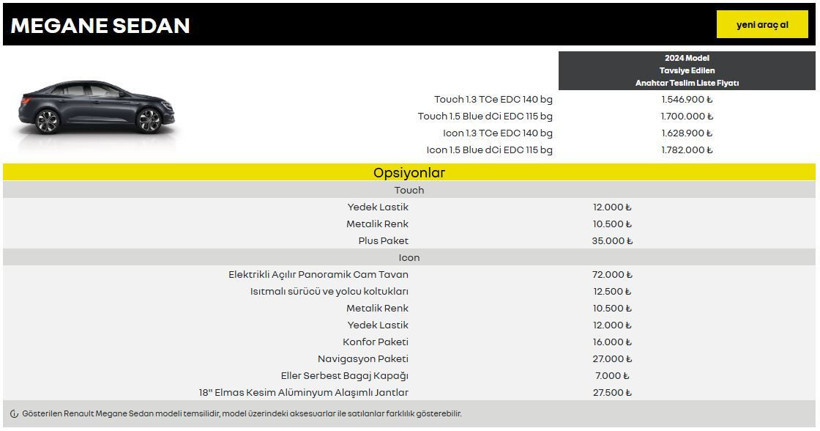This screenshot has height=431, width=820.
Task: Click the 18" Elmas Kesim Alüminyum Alaşımlı Jantlar option
Action: tap(303, 393)
